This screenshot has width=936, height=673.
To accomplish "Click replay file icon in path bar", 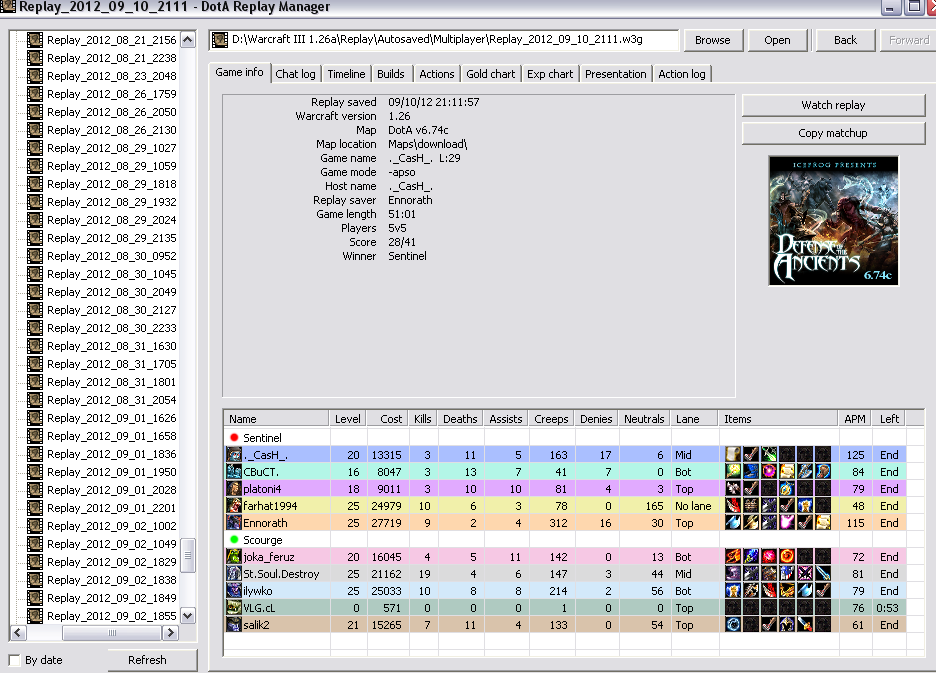I will coord(220,40).
